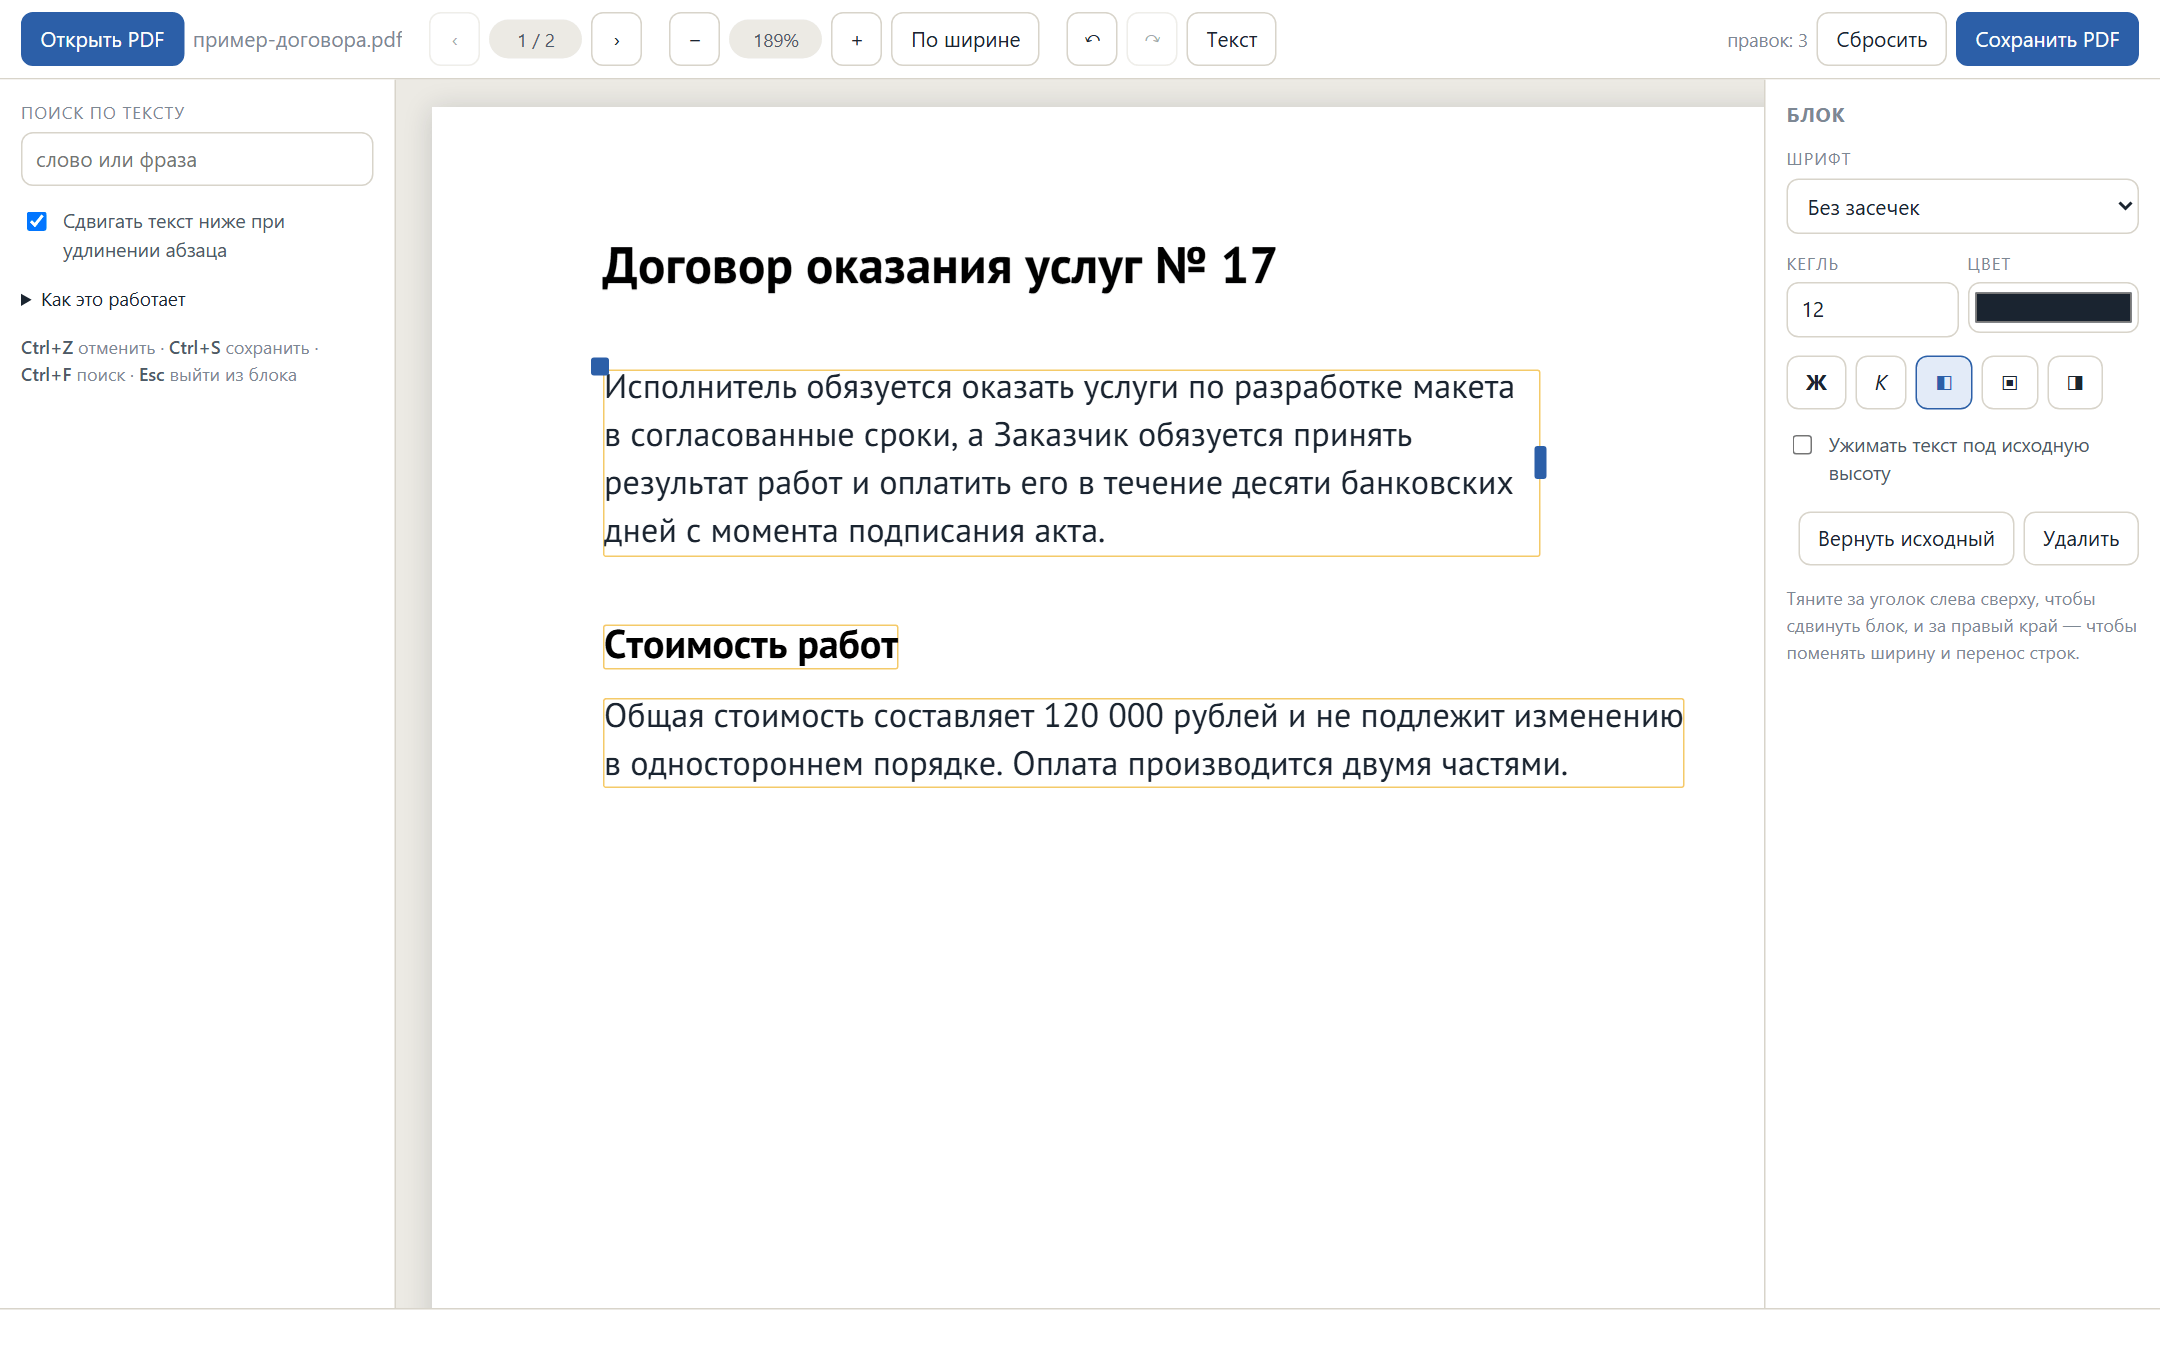This screenshot has width=2160, height=1350.
Task: Click the 'Текст' mode button
Action: tap(1231, 40)
